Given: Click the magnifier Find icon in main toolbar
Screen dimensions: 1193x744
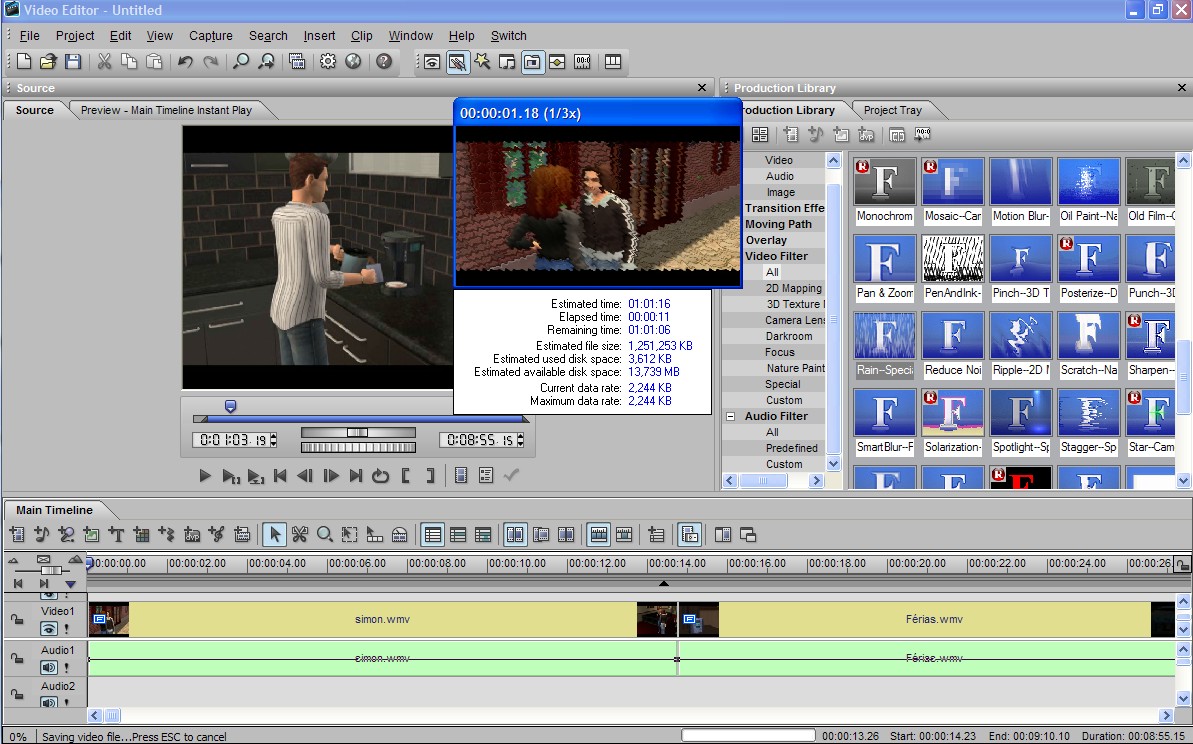Looking at the screenshot, I should [240, 62].
